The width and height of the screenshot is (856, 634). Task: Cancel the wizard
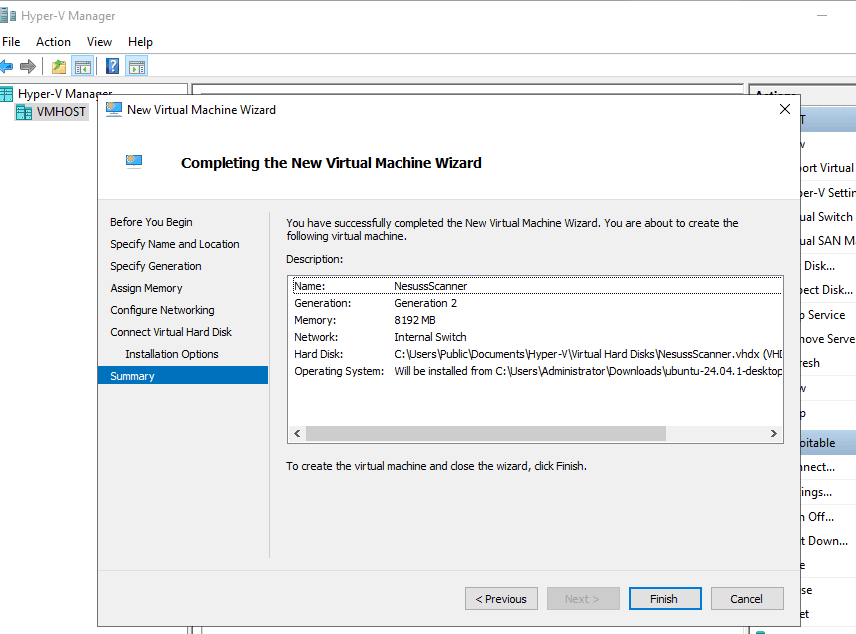point(747,599)
